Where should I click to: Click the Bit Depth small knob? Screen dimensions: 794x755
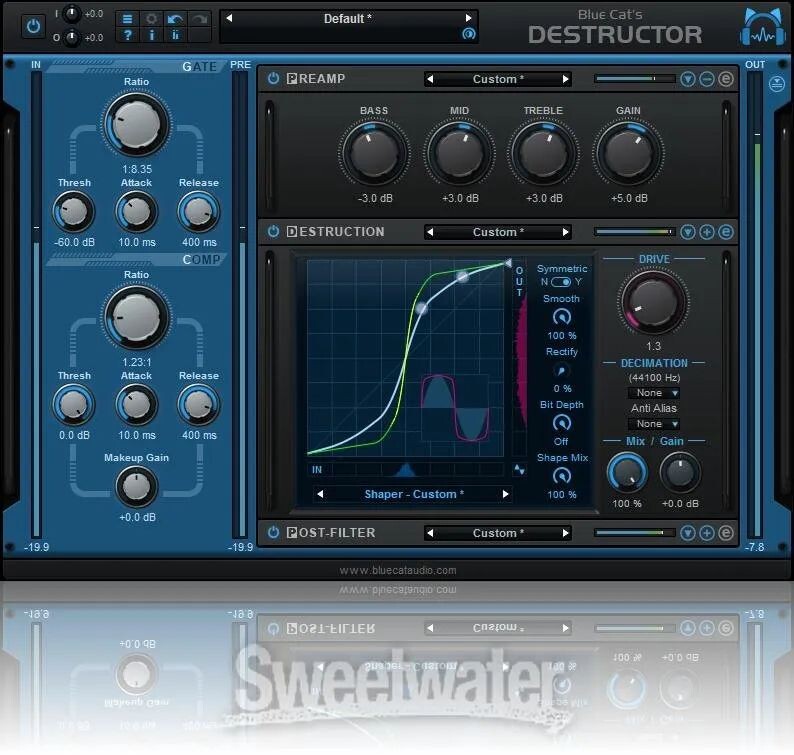561,422
